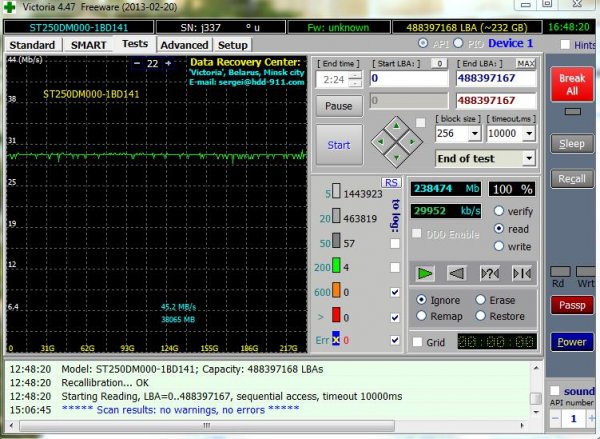Enable the Grid checkbox
This screenshot has height=439, width=600.
(x=417, y=342)
